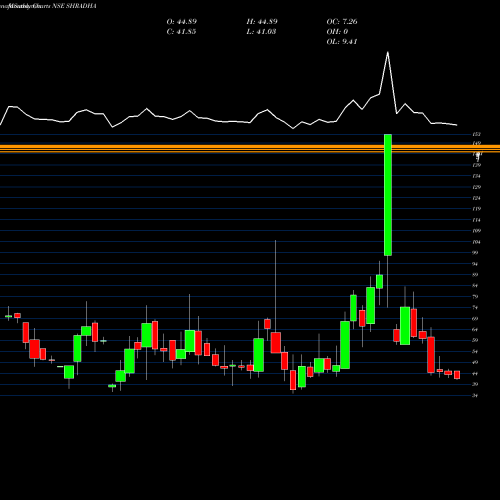Click the 119 price axis label
This screenshot has height=500, width=500.
477,209
